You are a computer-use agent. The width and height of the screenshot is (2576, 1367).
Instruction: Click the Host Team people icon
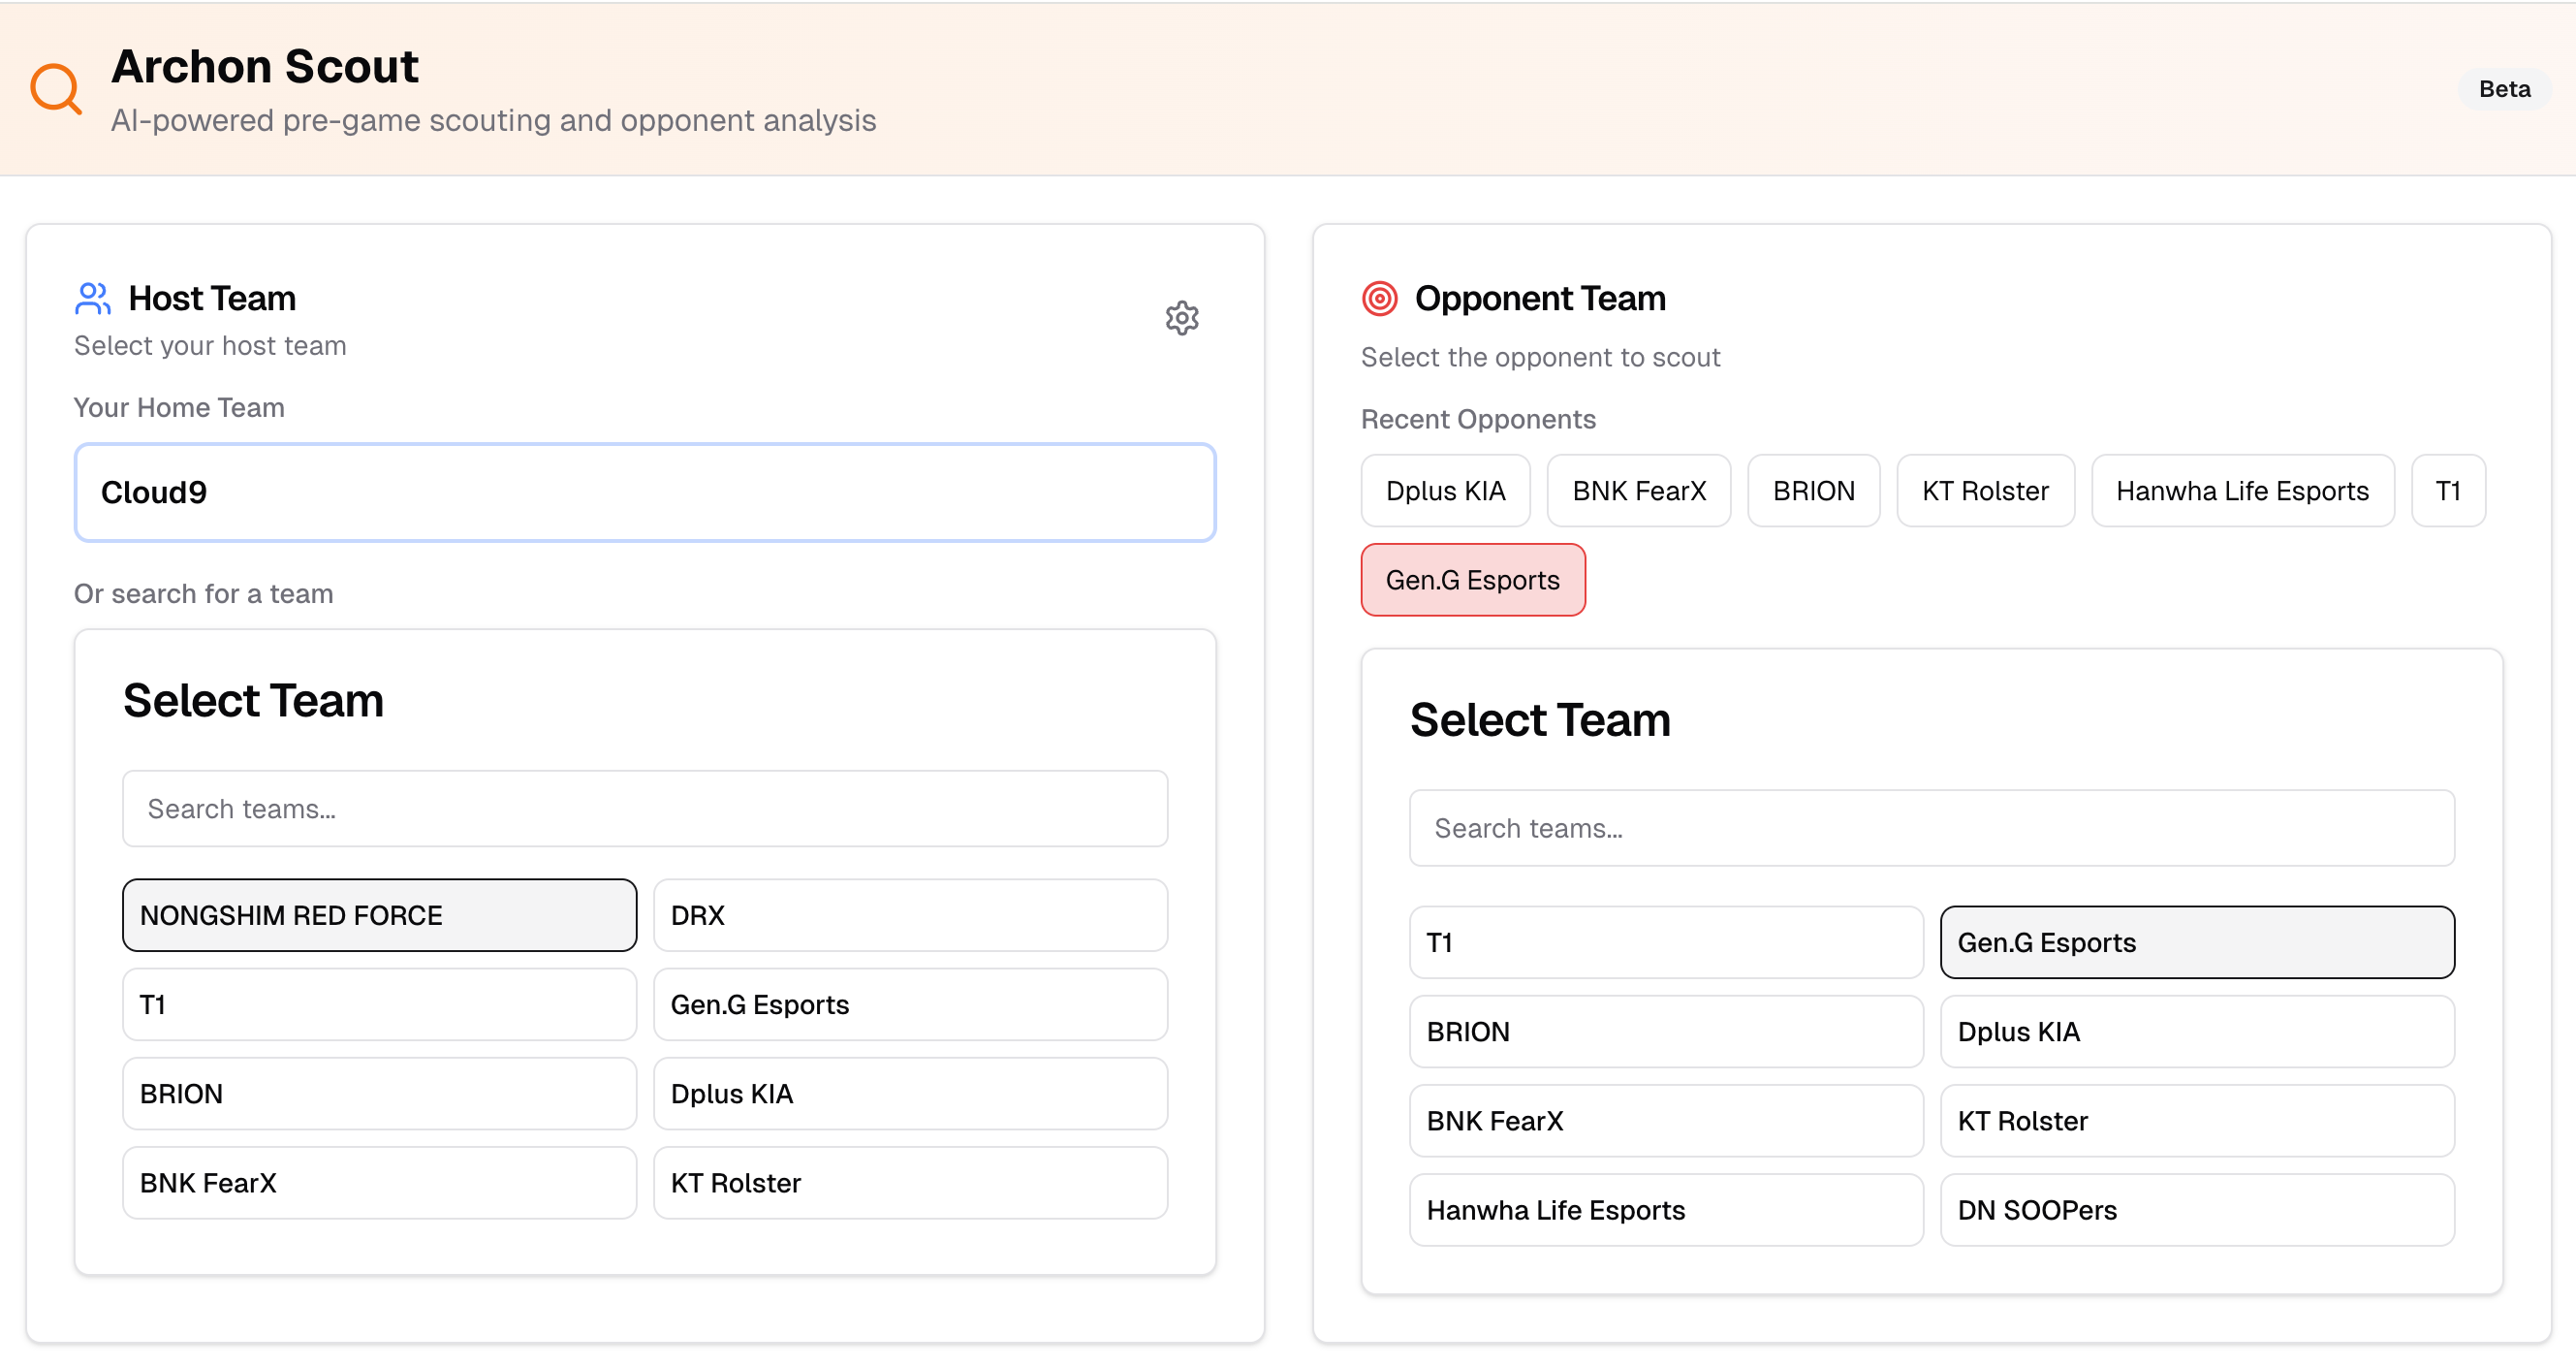coord(92,298)
